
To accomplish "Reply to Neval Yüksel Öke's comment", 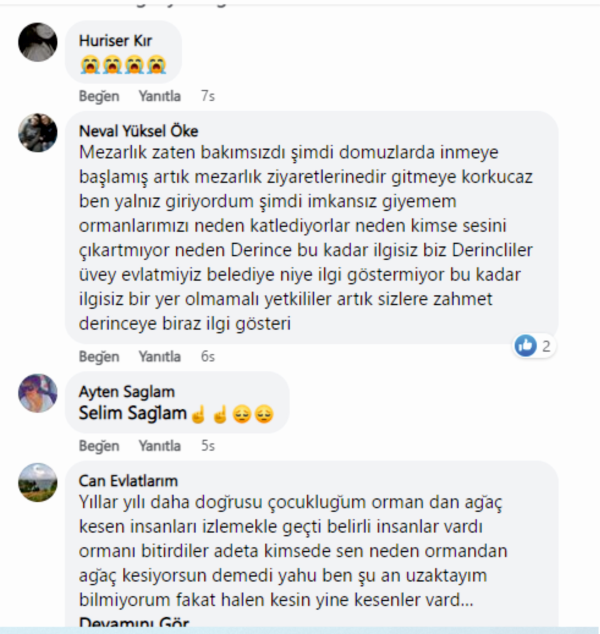I will click(160, 357).
